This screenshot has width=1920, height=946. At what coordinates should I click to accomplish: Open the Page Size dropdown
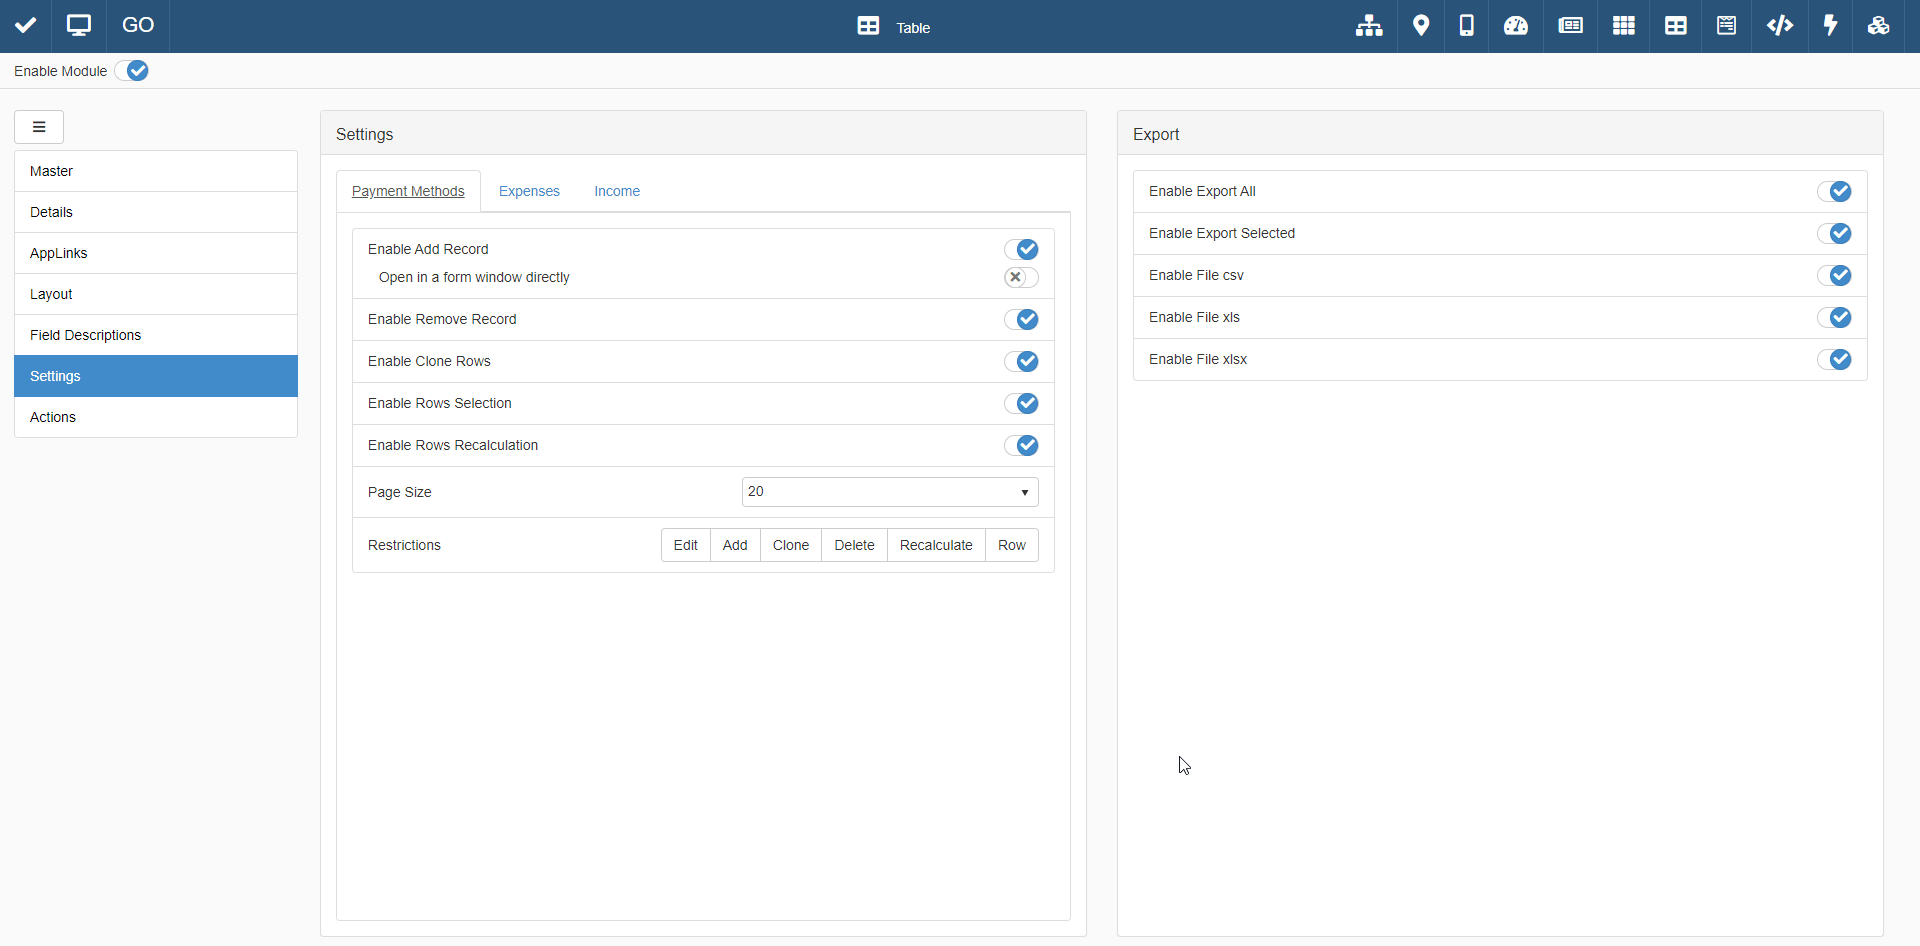889,492
